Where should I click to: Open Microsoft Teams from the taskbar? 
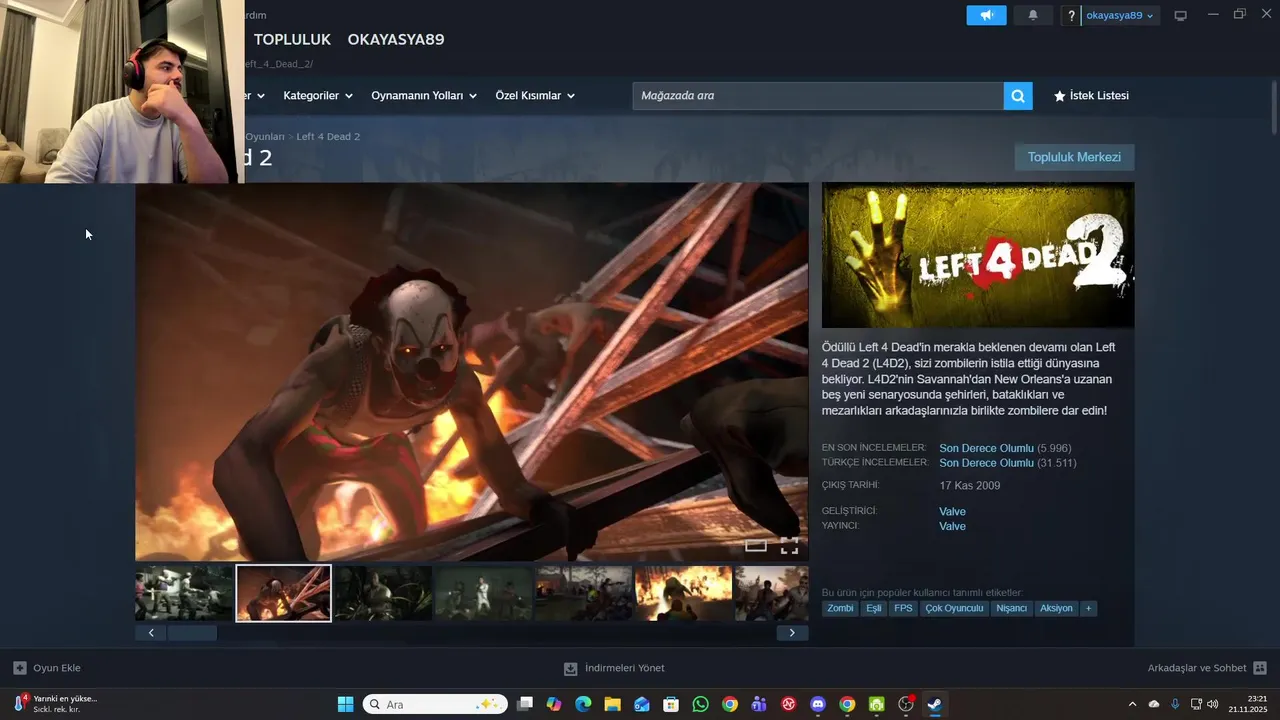coord(759,704)
